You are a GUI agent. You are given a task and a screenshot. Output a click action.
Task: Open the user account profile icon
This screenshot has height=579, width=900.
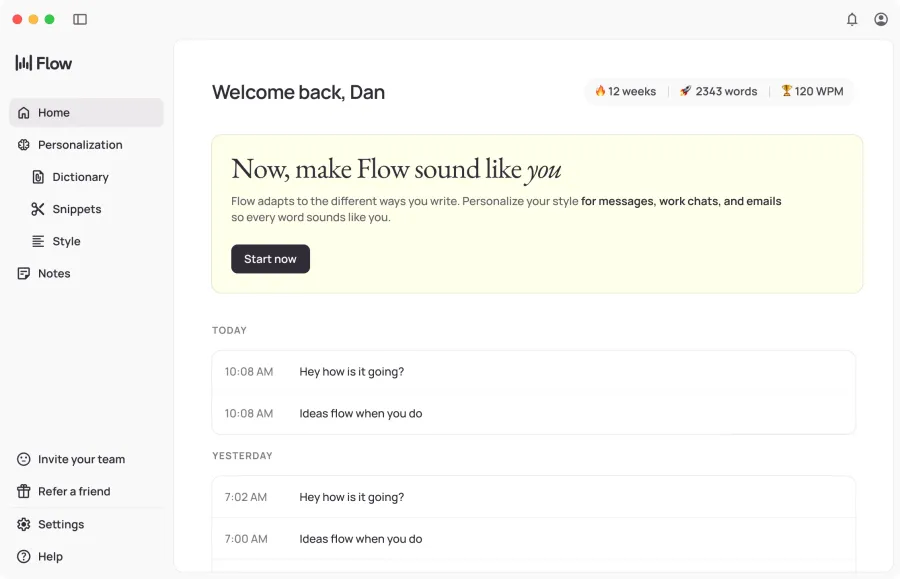pos(881,19)
